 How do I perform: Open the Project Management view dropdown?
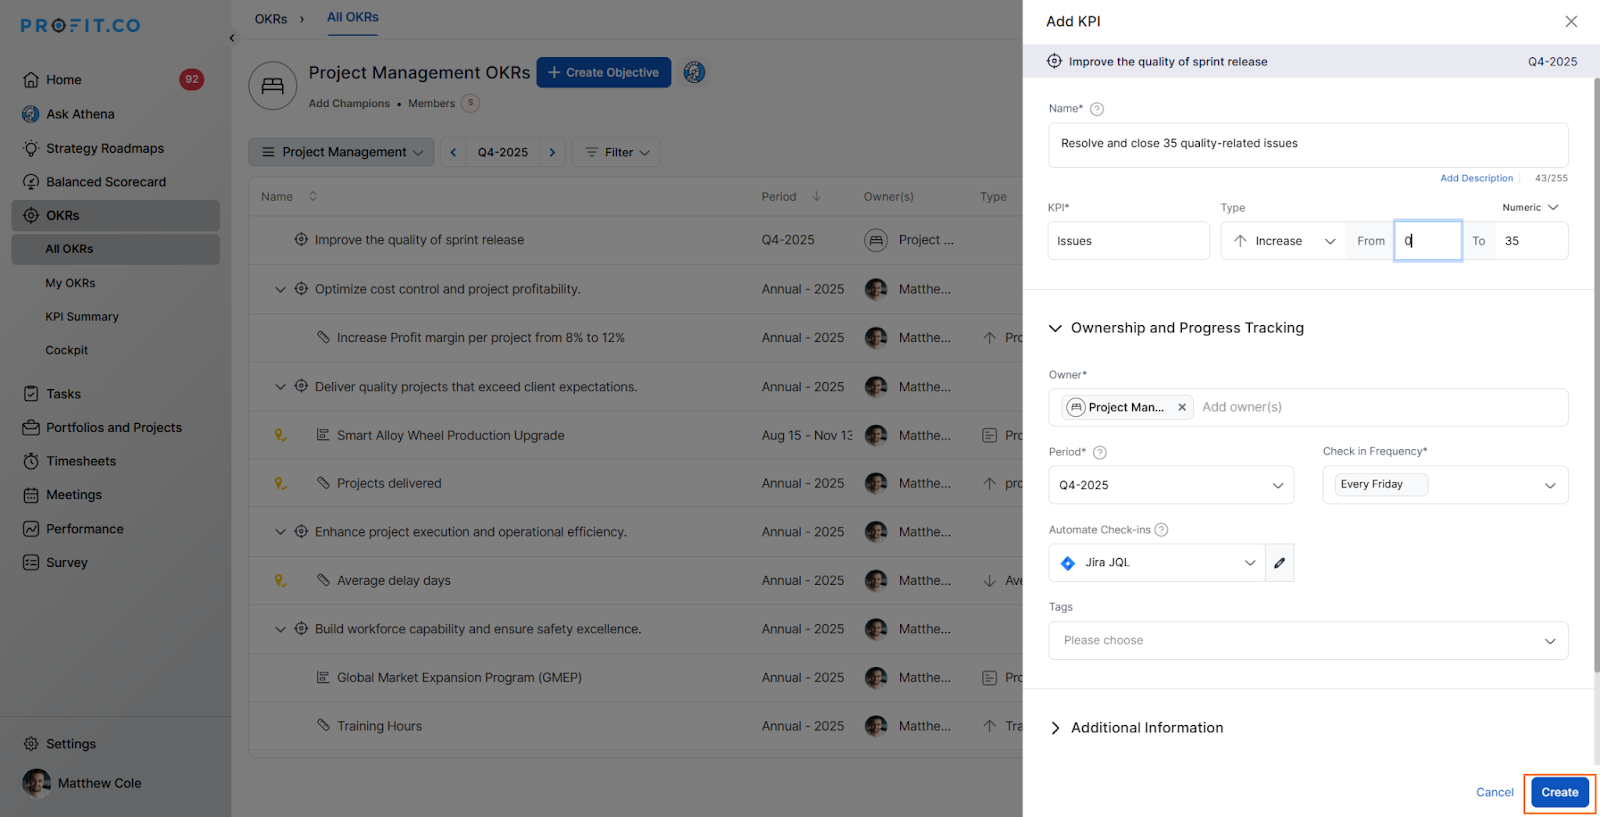coord(341,152)
